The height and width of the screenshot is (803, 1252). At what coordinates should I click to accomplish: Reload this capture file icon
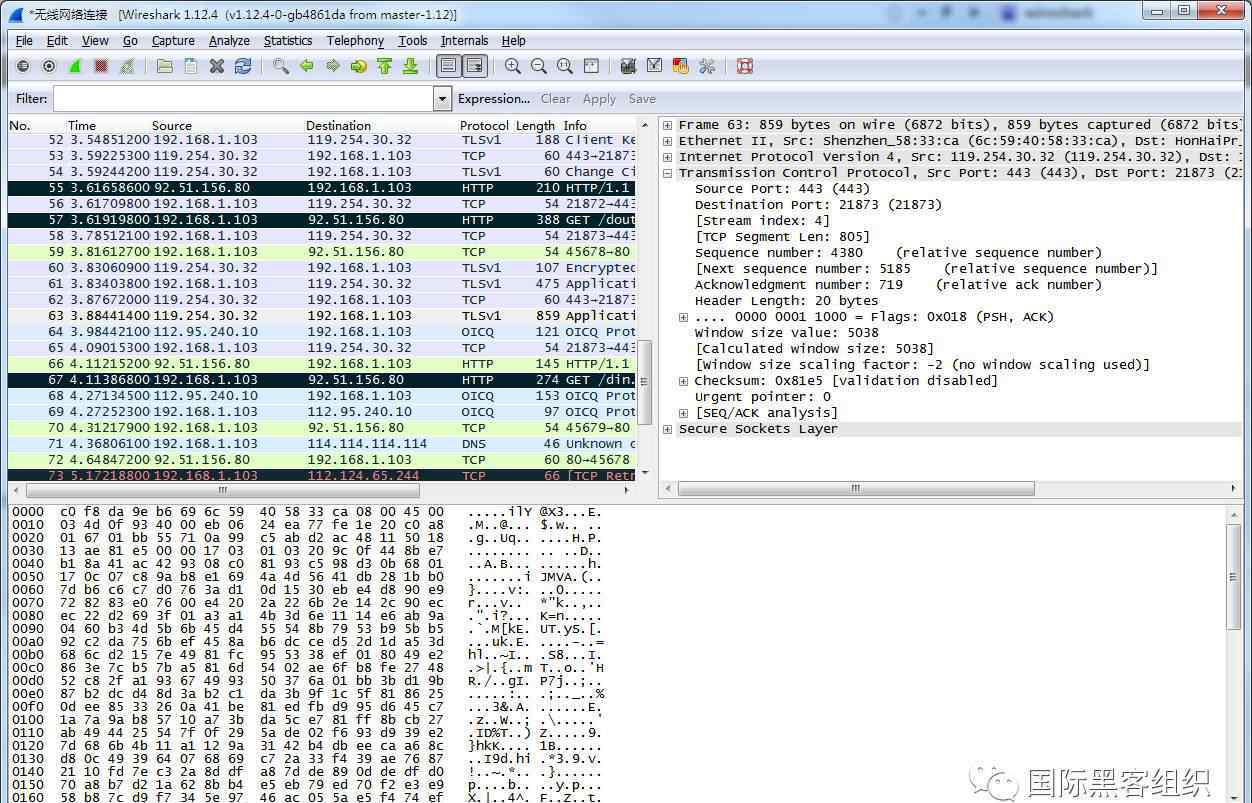(243, 66)
